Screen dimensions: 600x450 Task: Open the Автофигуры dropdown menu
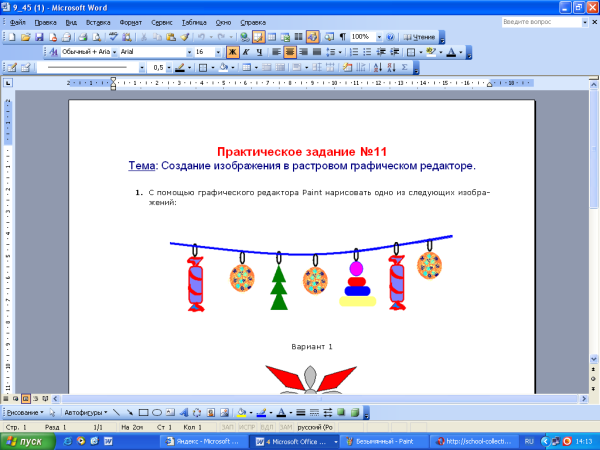(x=86, y=412)
